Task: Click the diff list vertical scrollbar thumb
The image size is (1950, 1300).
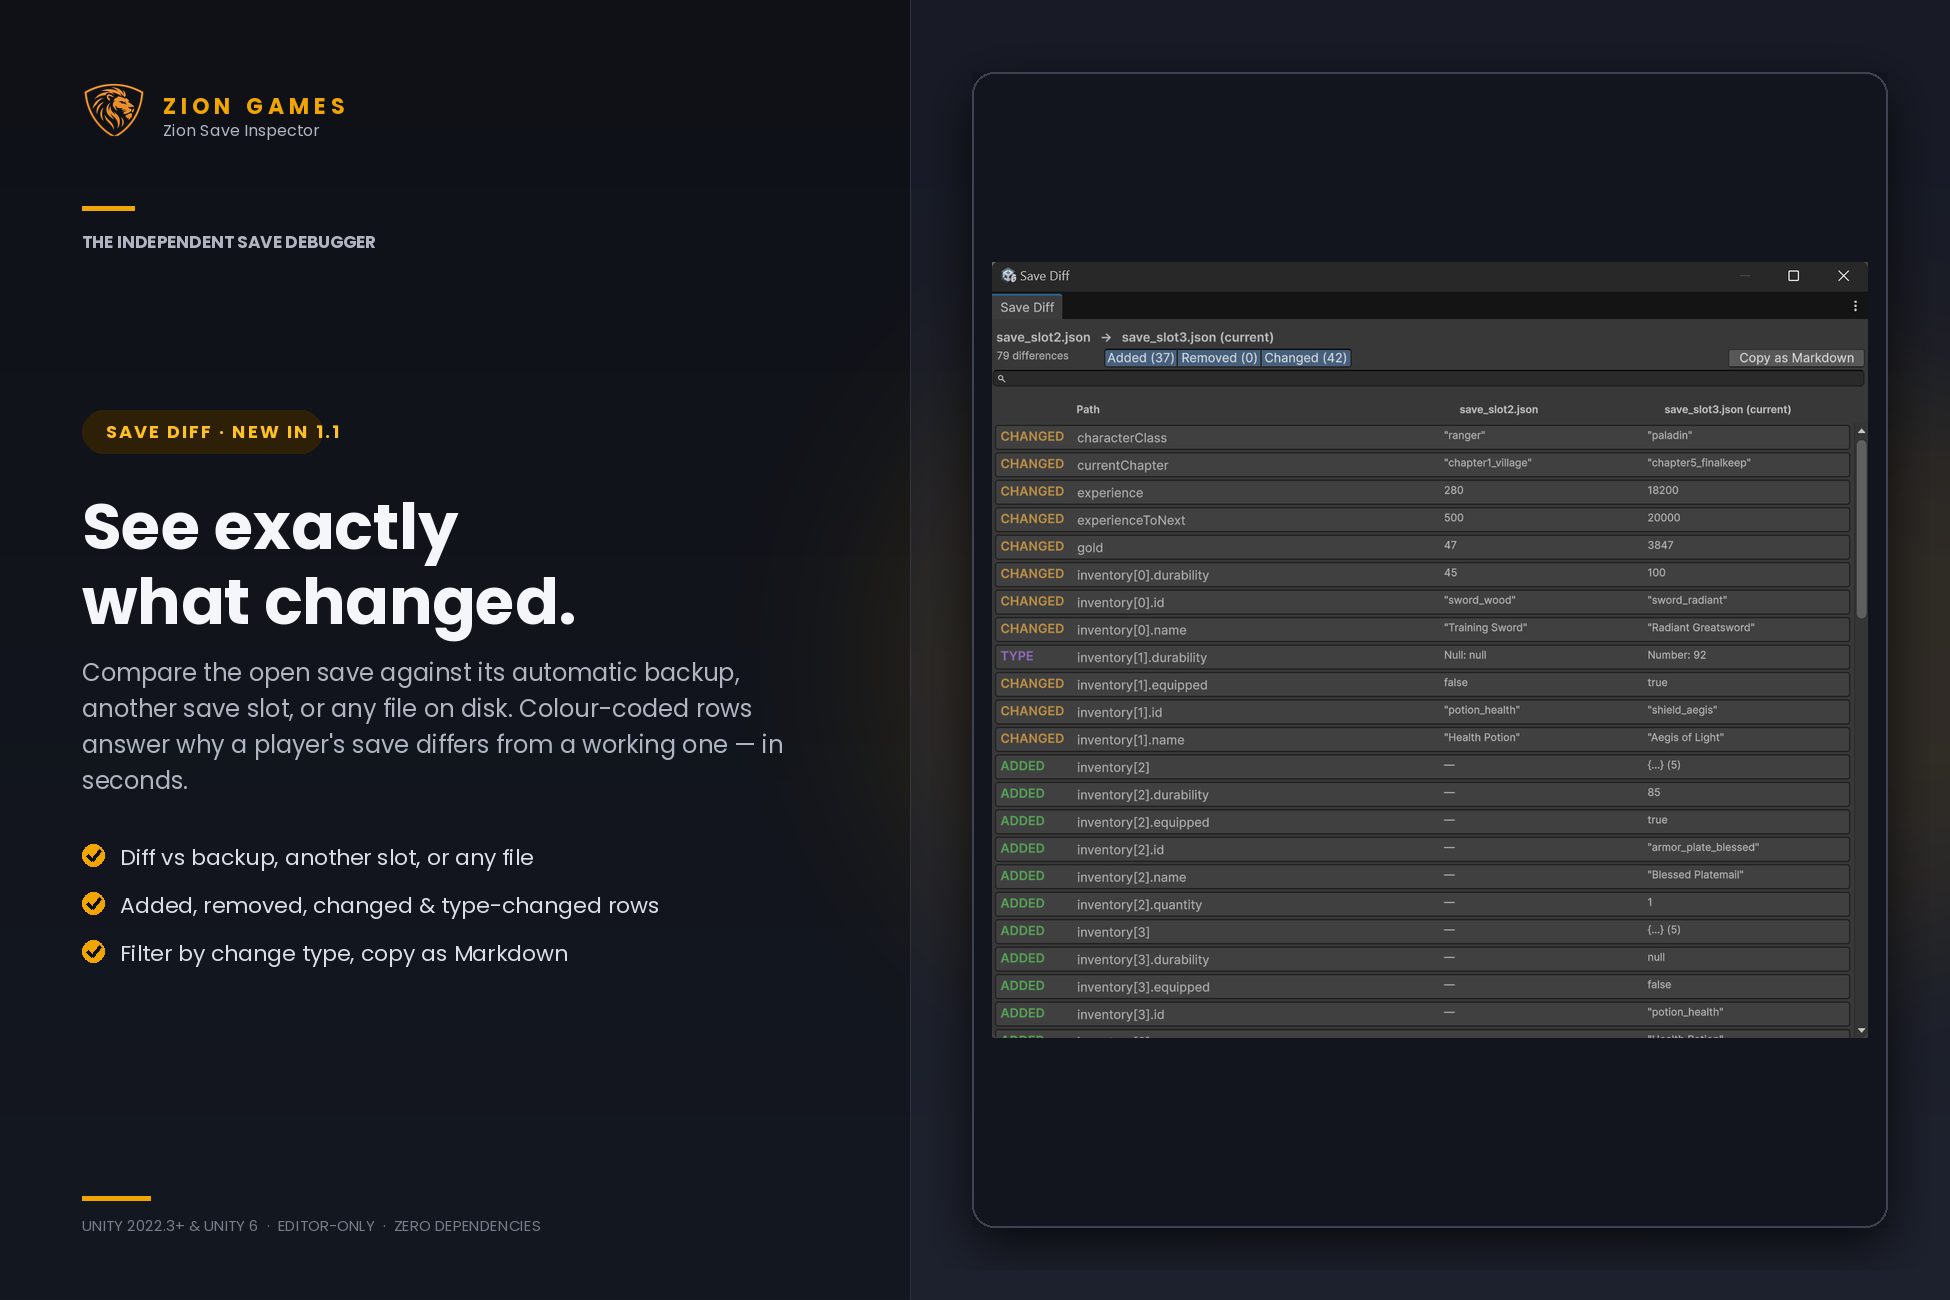Action: pos(1861,528)
